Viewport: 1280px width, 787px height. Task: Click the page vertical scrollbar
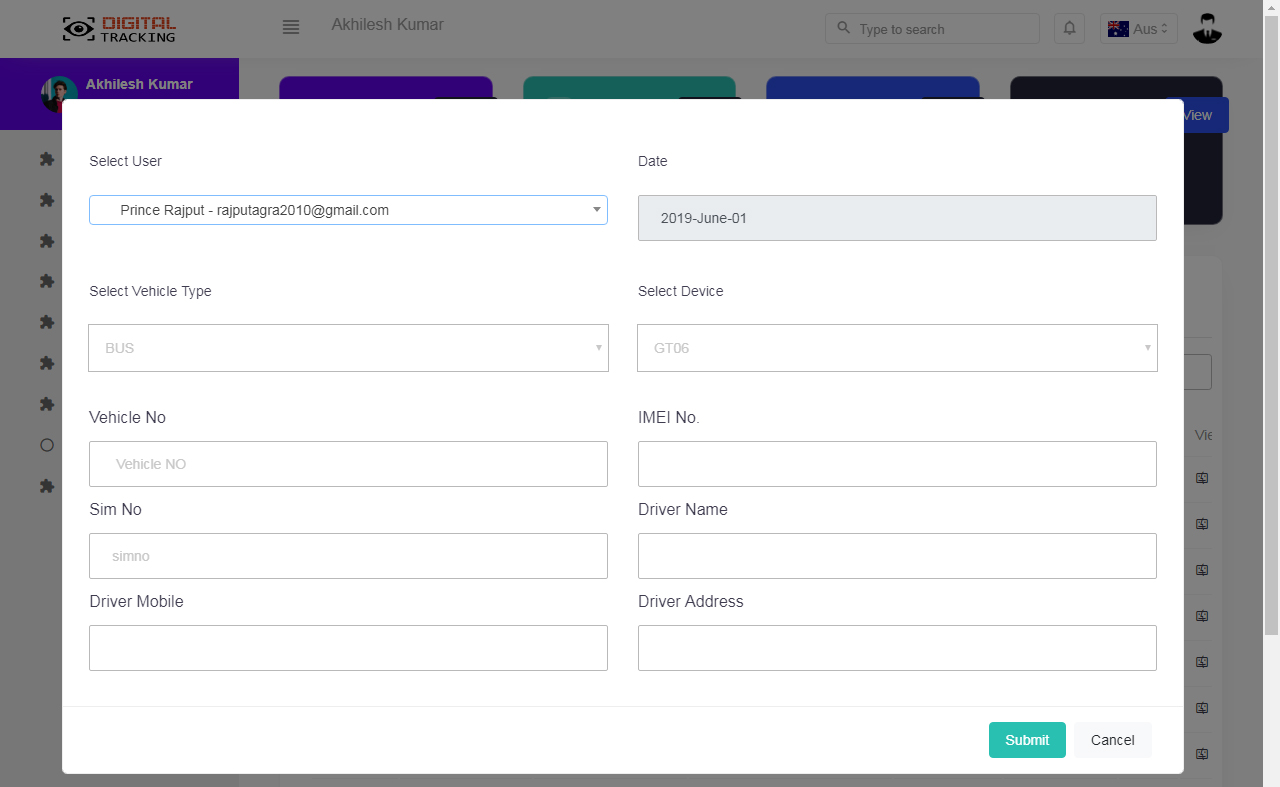pyautogui.click(x=1271, y=325)
